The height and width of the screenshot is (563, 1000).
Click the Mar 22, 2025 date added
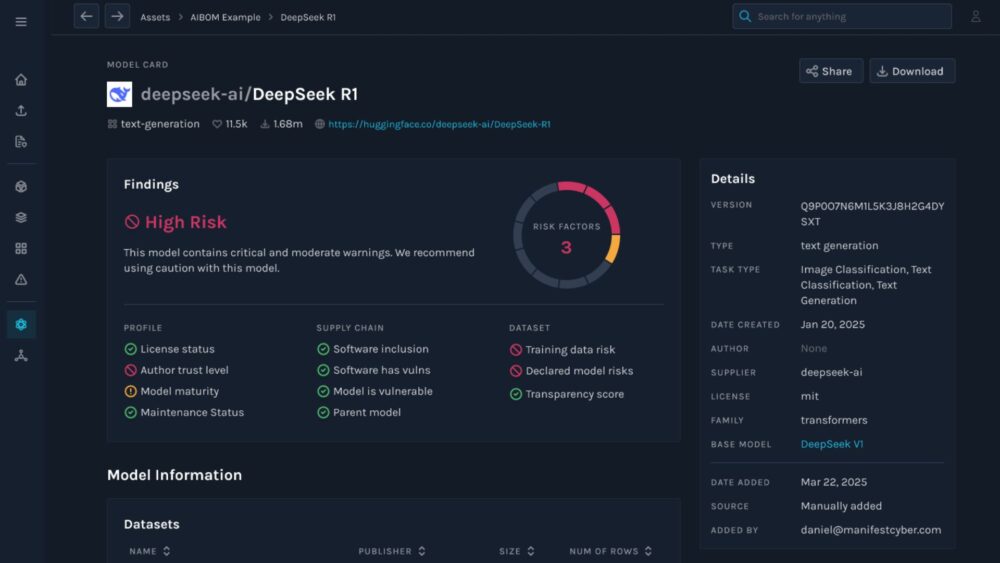tap(834, 482)
